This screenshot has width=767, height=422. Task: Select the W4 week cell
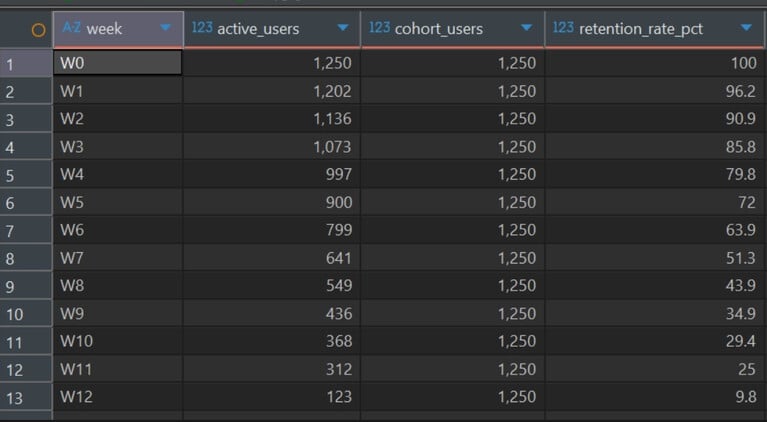[118, 175]
